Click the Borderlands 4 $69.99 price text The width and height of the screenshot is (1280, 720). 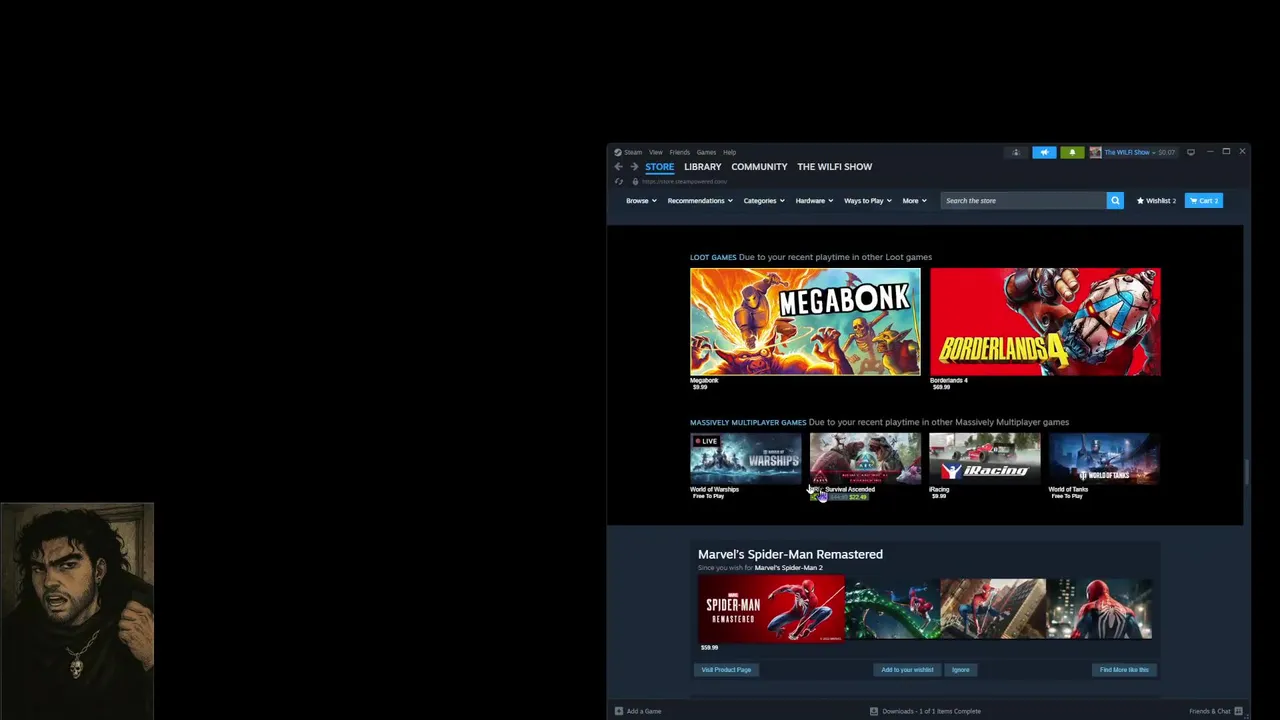940,387
